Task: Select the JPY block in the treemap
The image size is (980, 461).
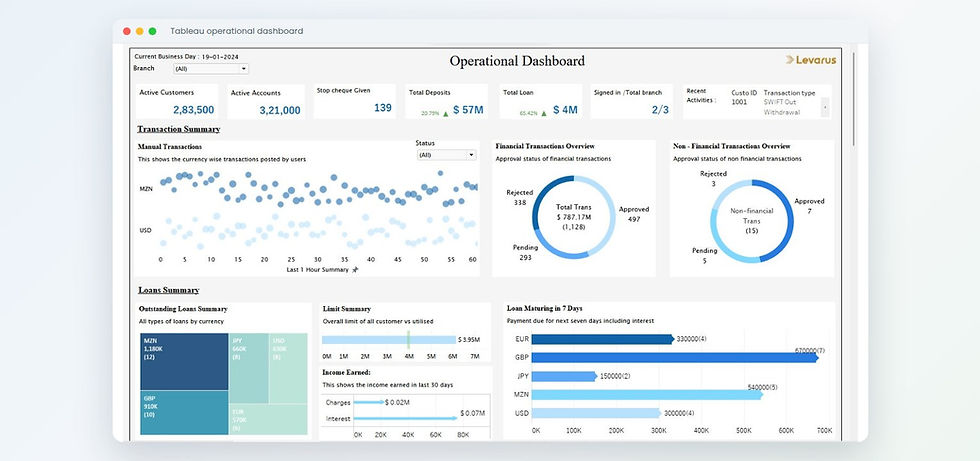Action: click(249, 368)
